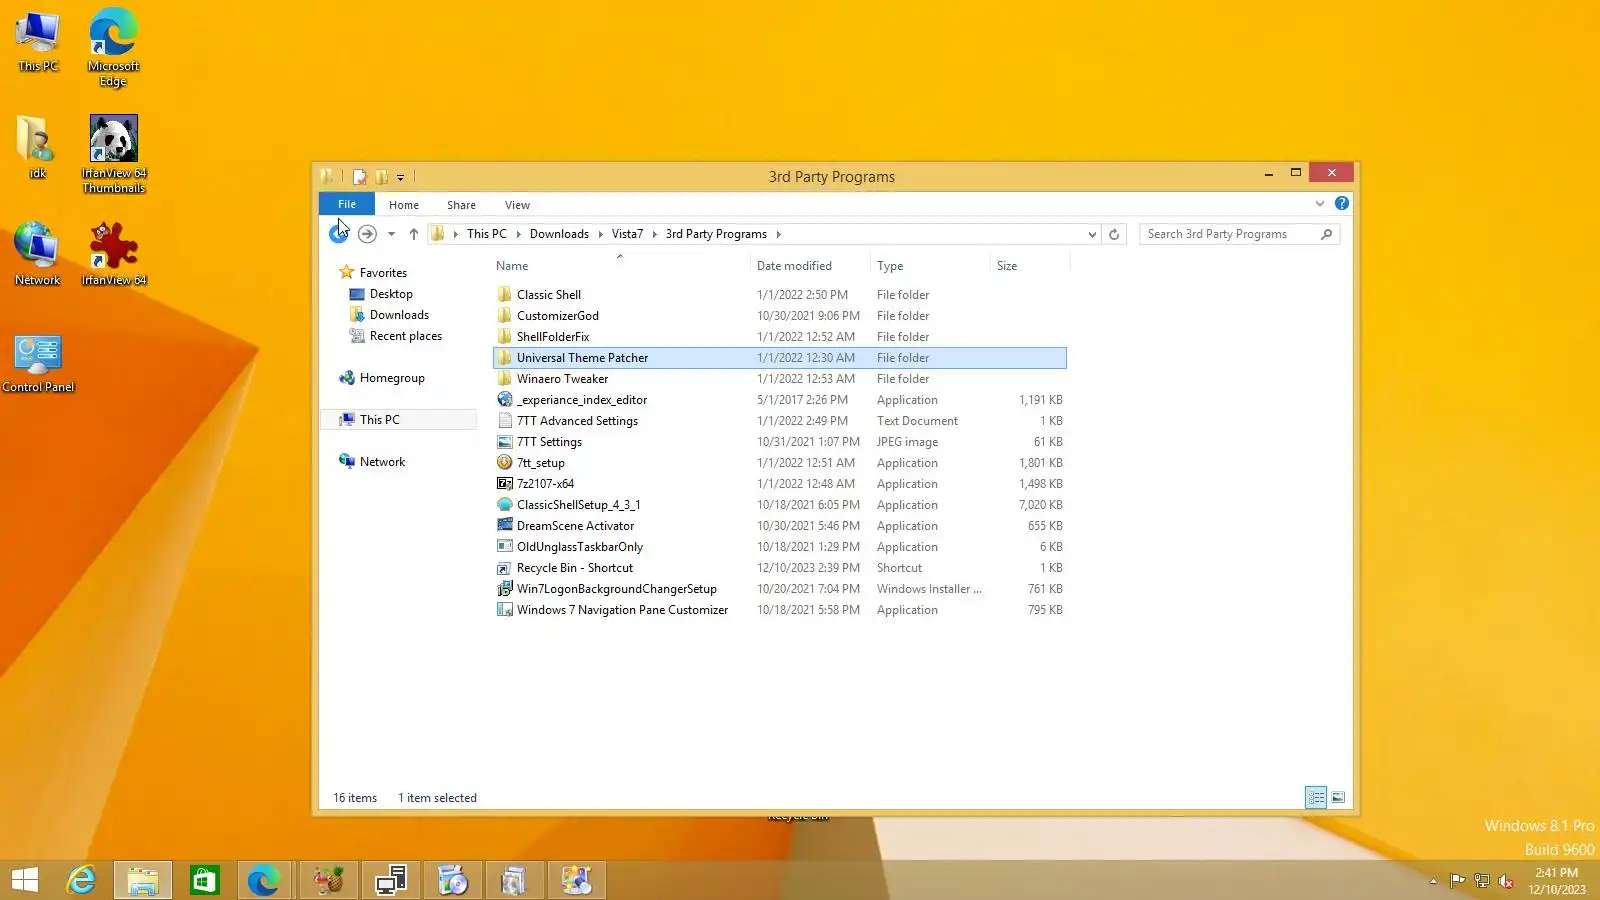Go up one folder level with Up arrow
Image resolution: width=1600 pixels, height=900 pixels.
pyautogui.click(x=413, y=234)
